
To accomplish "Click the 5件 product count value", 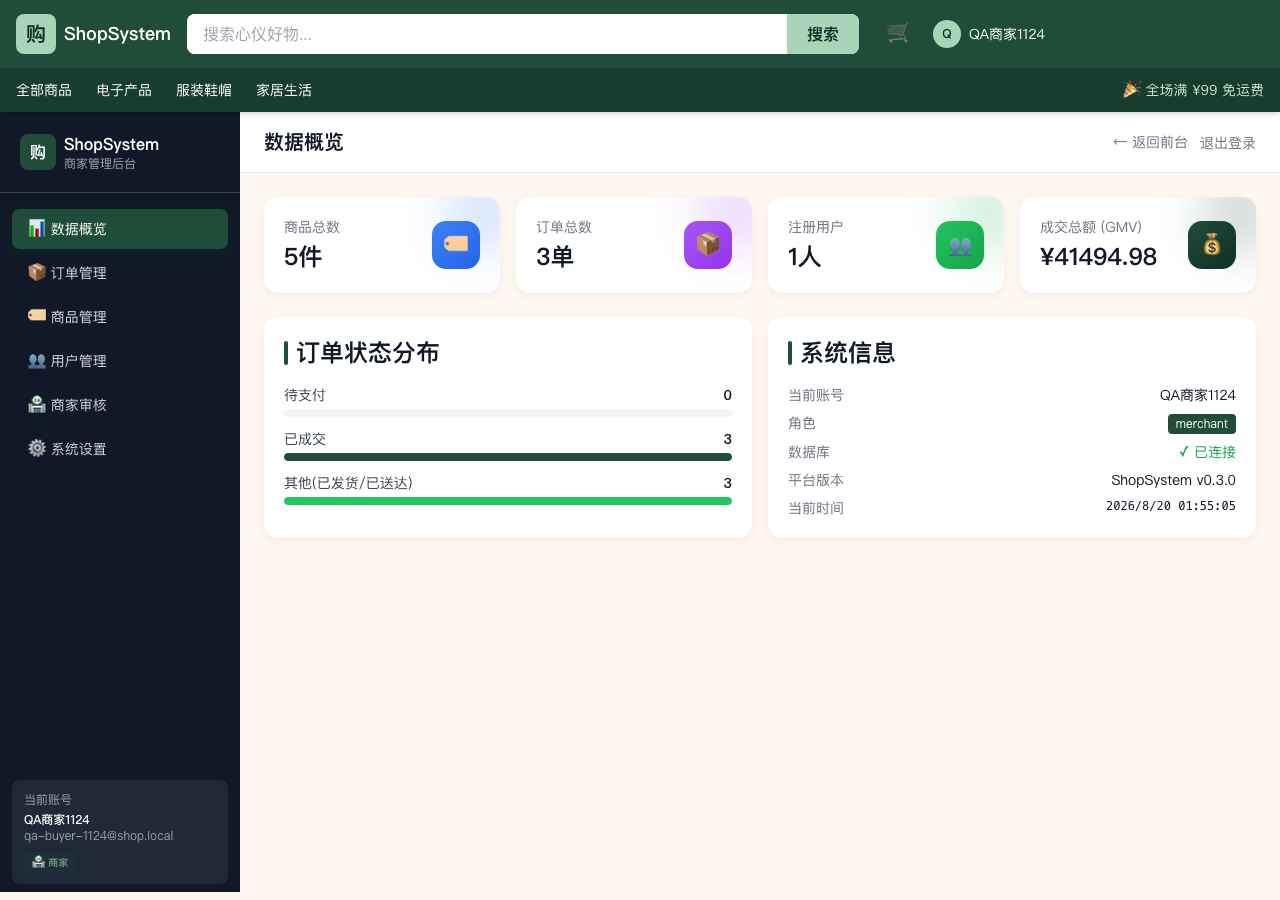I will (x=303, y=257).
